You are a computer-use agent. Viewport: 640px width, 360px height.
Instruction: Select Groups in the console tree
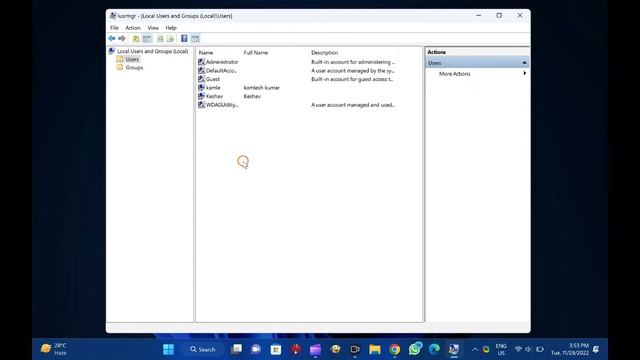(134, 67)
